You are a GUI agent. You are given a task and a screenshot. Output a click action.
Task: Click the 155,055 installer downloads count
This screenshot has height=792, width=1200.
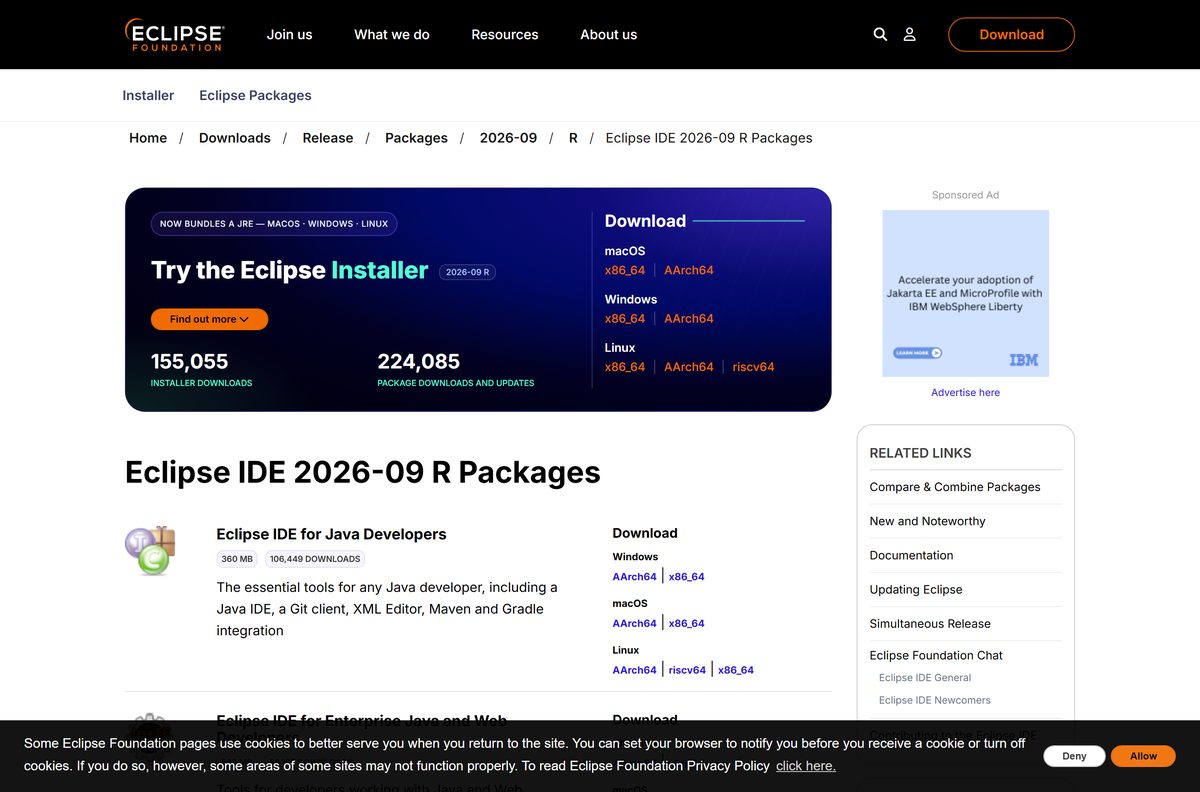point(189,361)
